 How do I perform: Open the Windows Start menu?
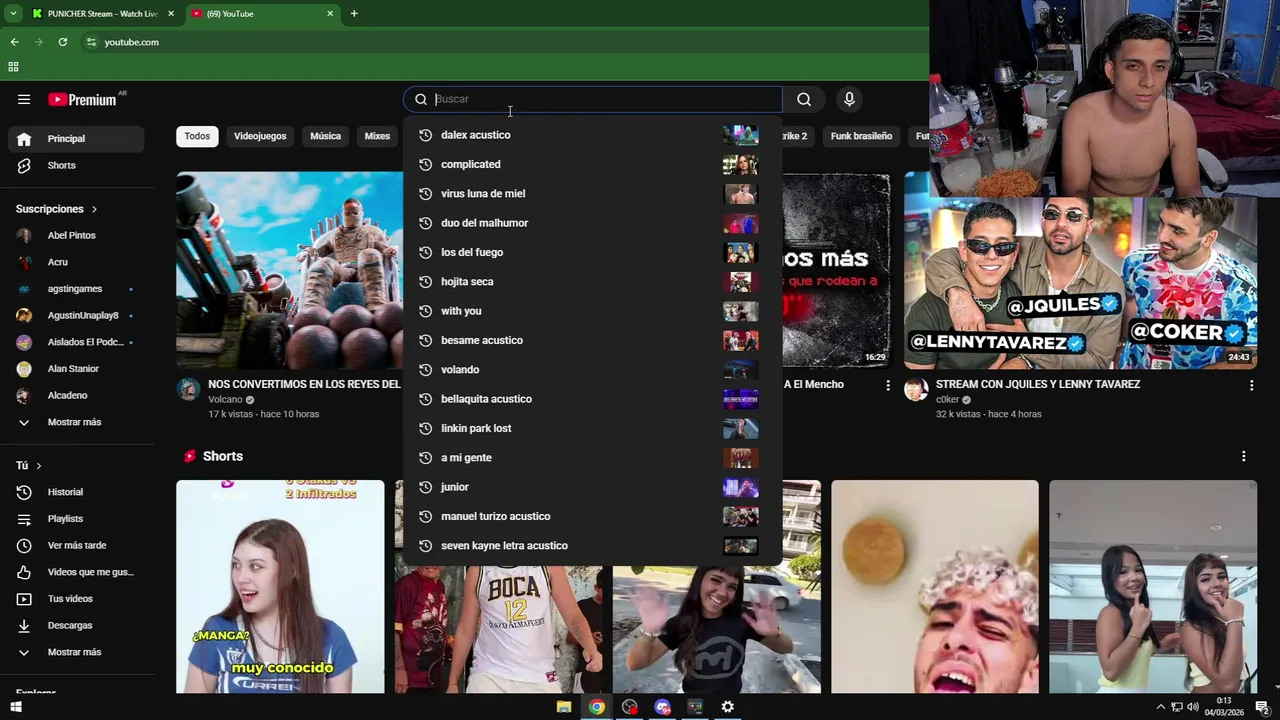[x=16, y=707]
